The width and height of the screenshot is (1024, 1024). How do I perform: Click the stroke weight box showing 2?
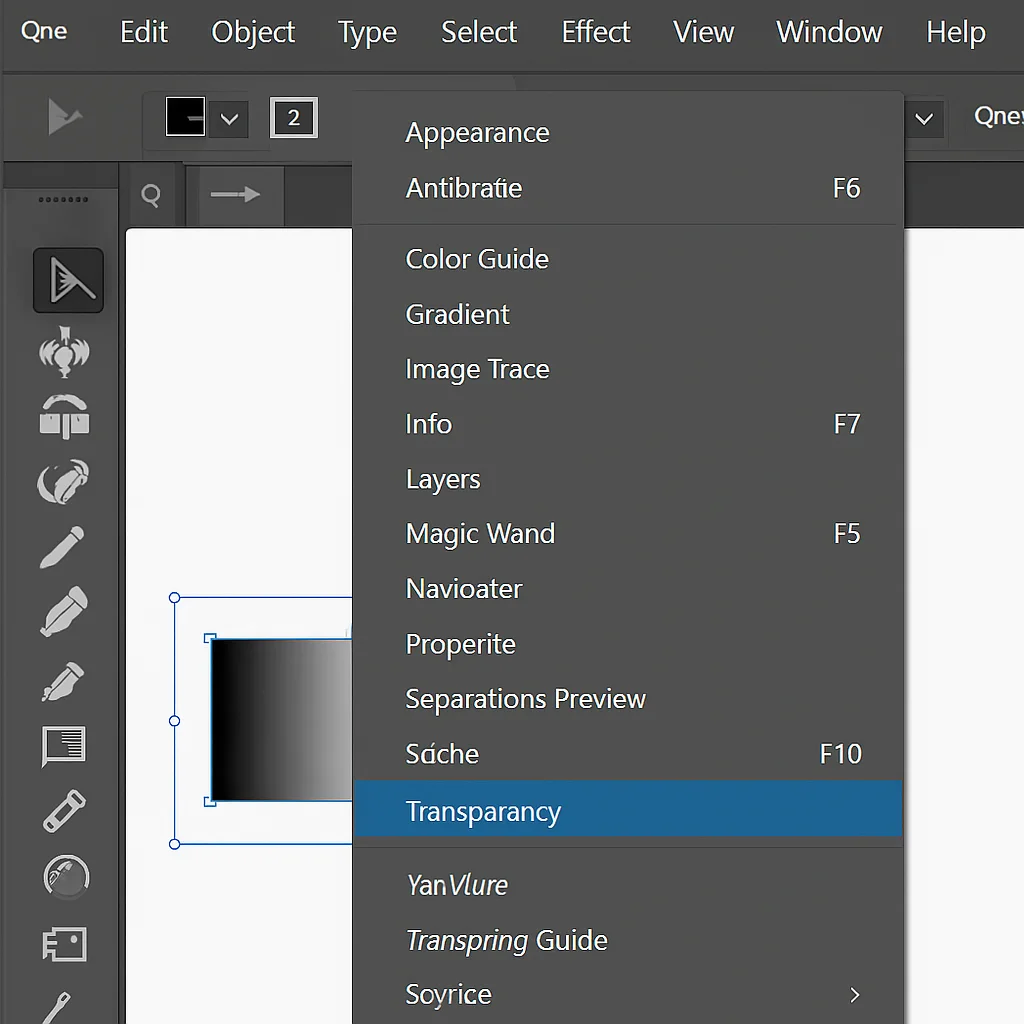294,118
